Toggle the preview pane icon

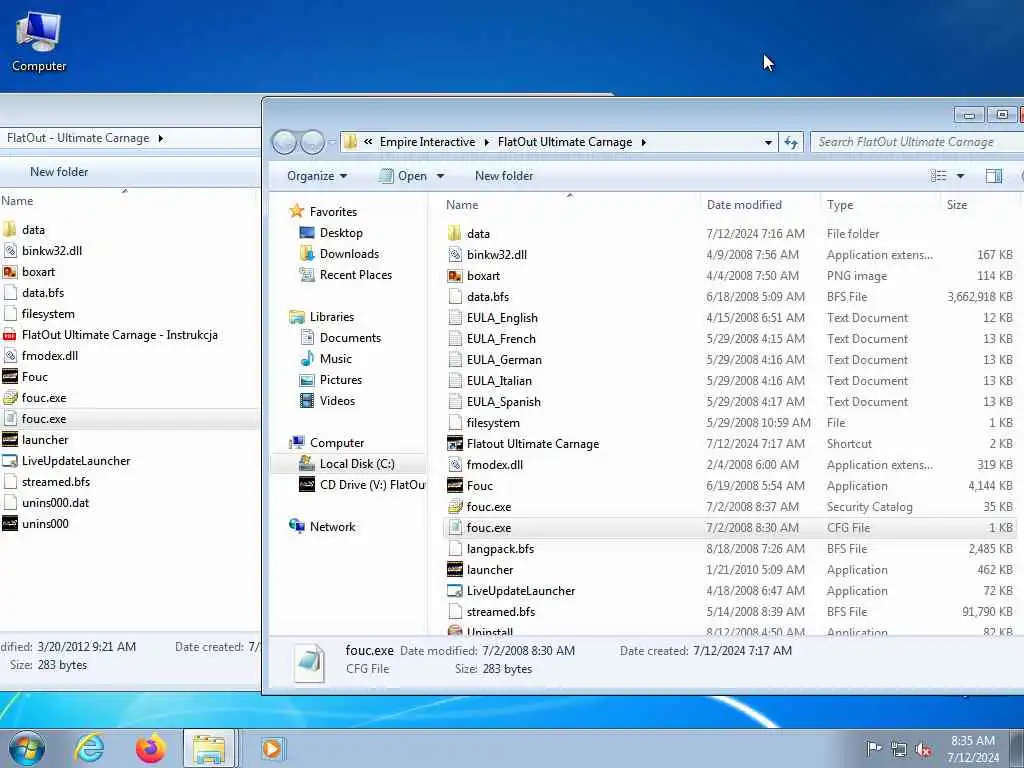(x=993, y=176)
